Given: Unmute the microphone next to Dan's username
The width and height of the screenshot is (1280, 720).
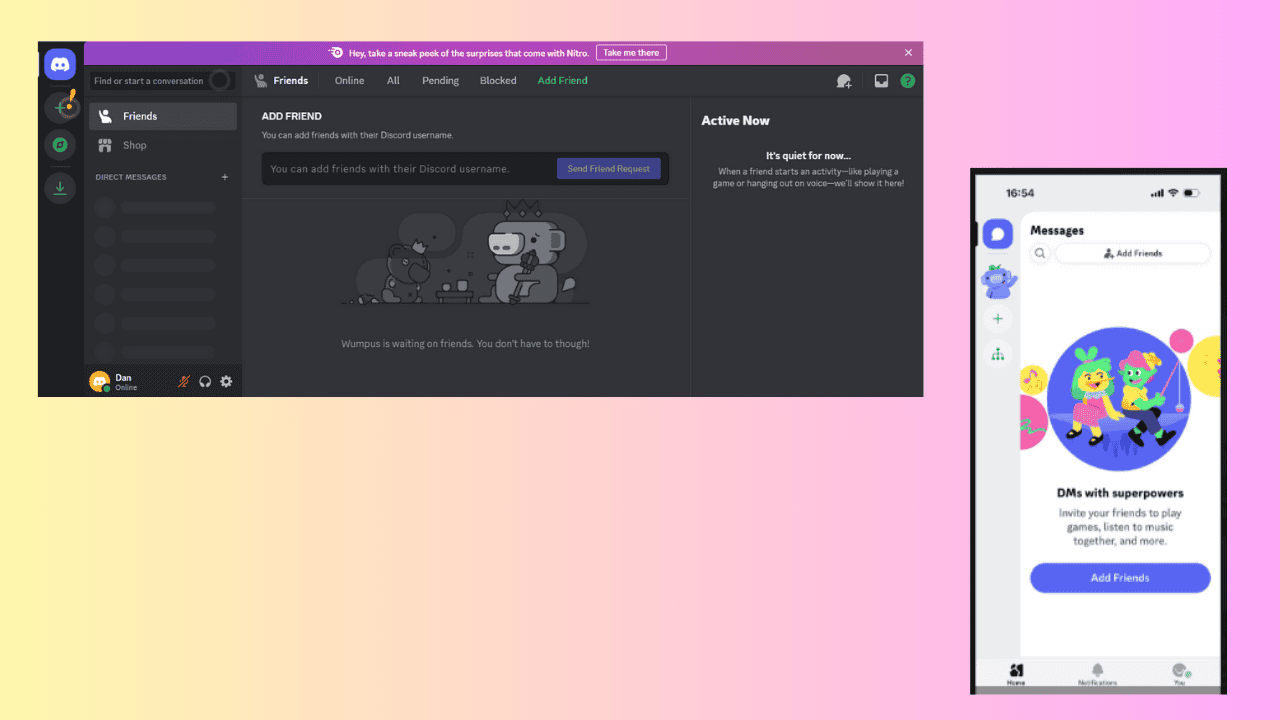Looking at the screenshot, I should click(x=183, y=381).
